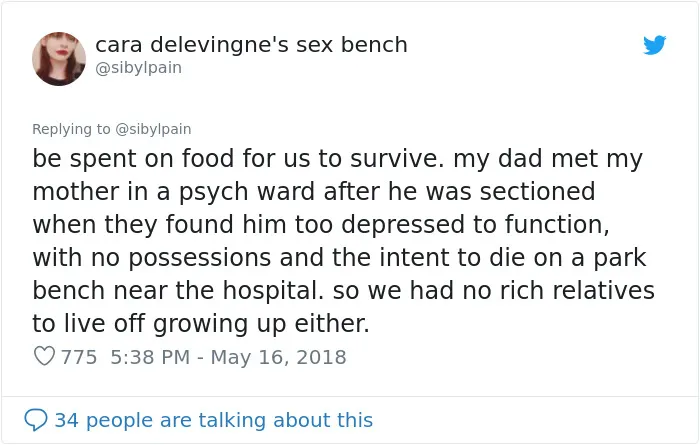Open 34 people are talking about this
700x445 pixels.
(x=213, y=420)
